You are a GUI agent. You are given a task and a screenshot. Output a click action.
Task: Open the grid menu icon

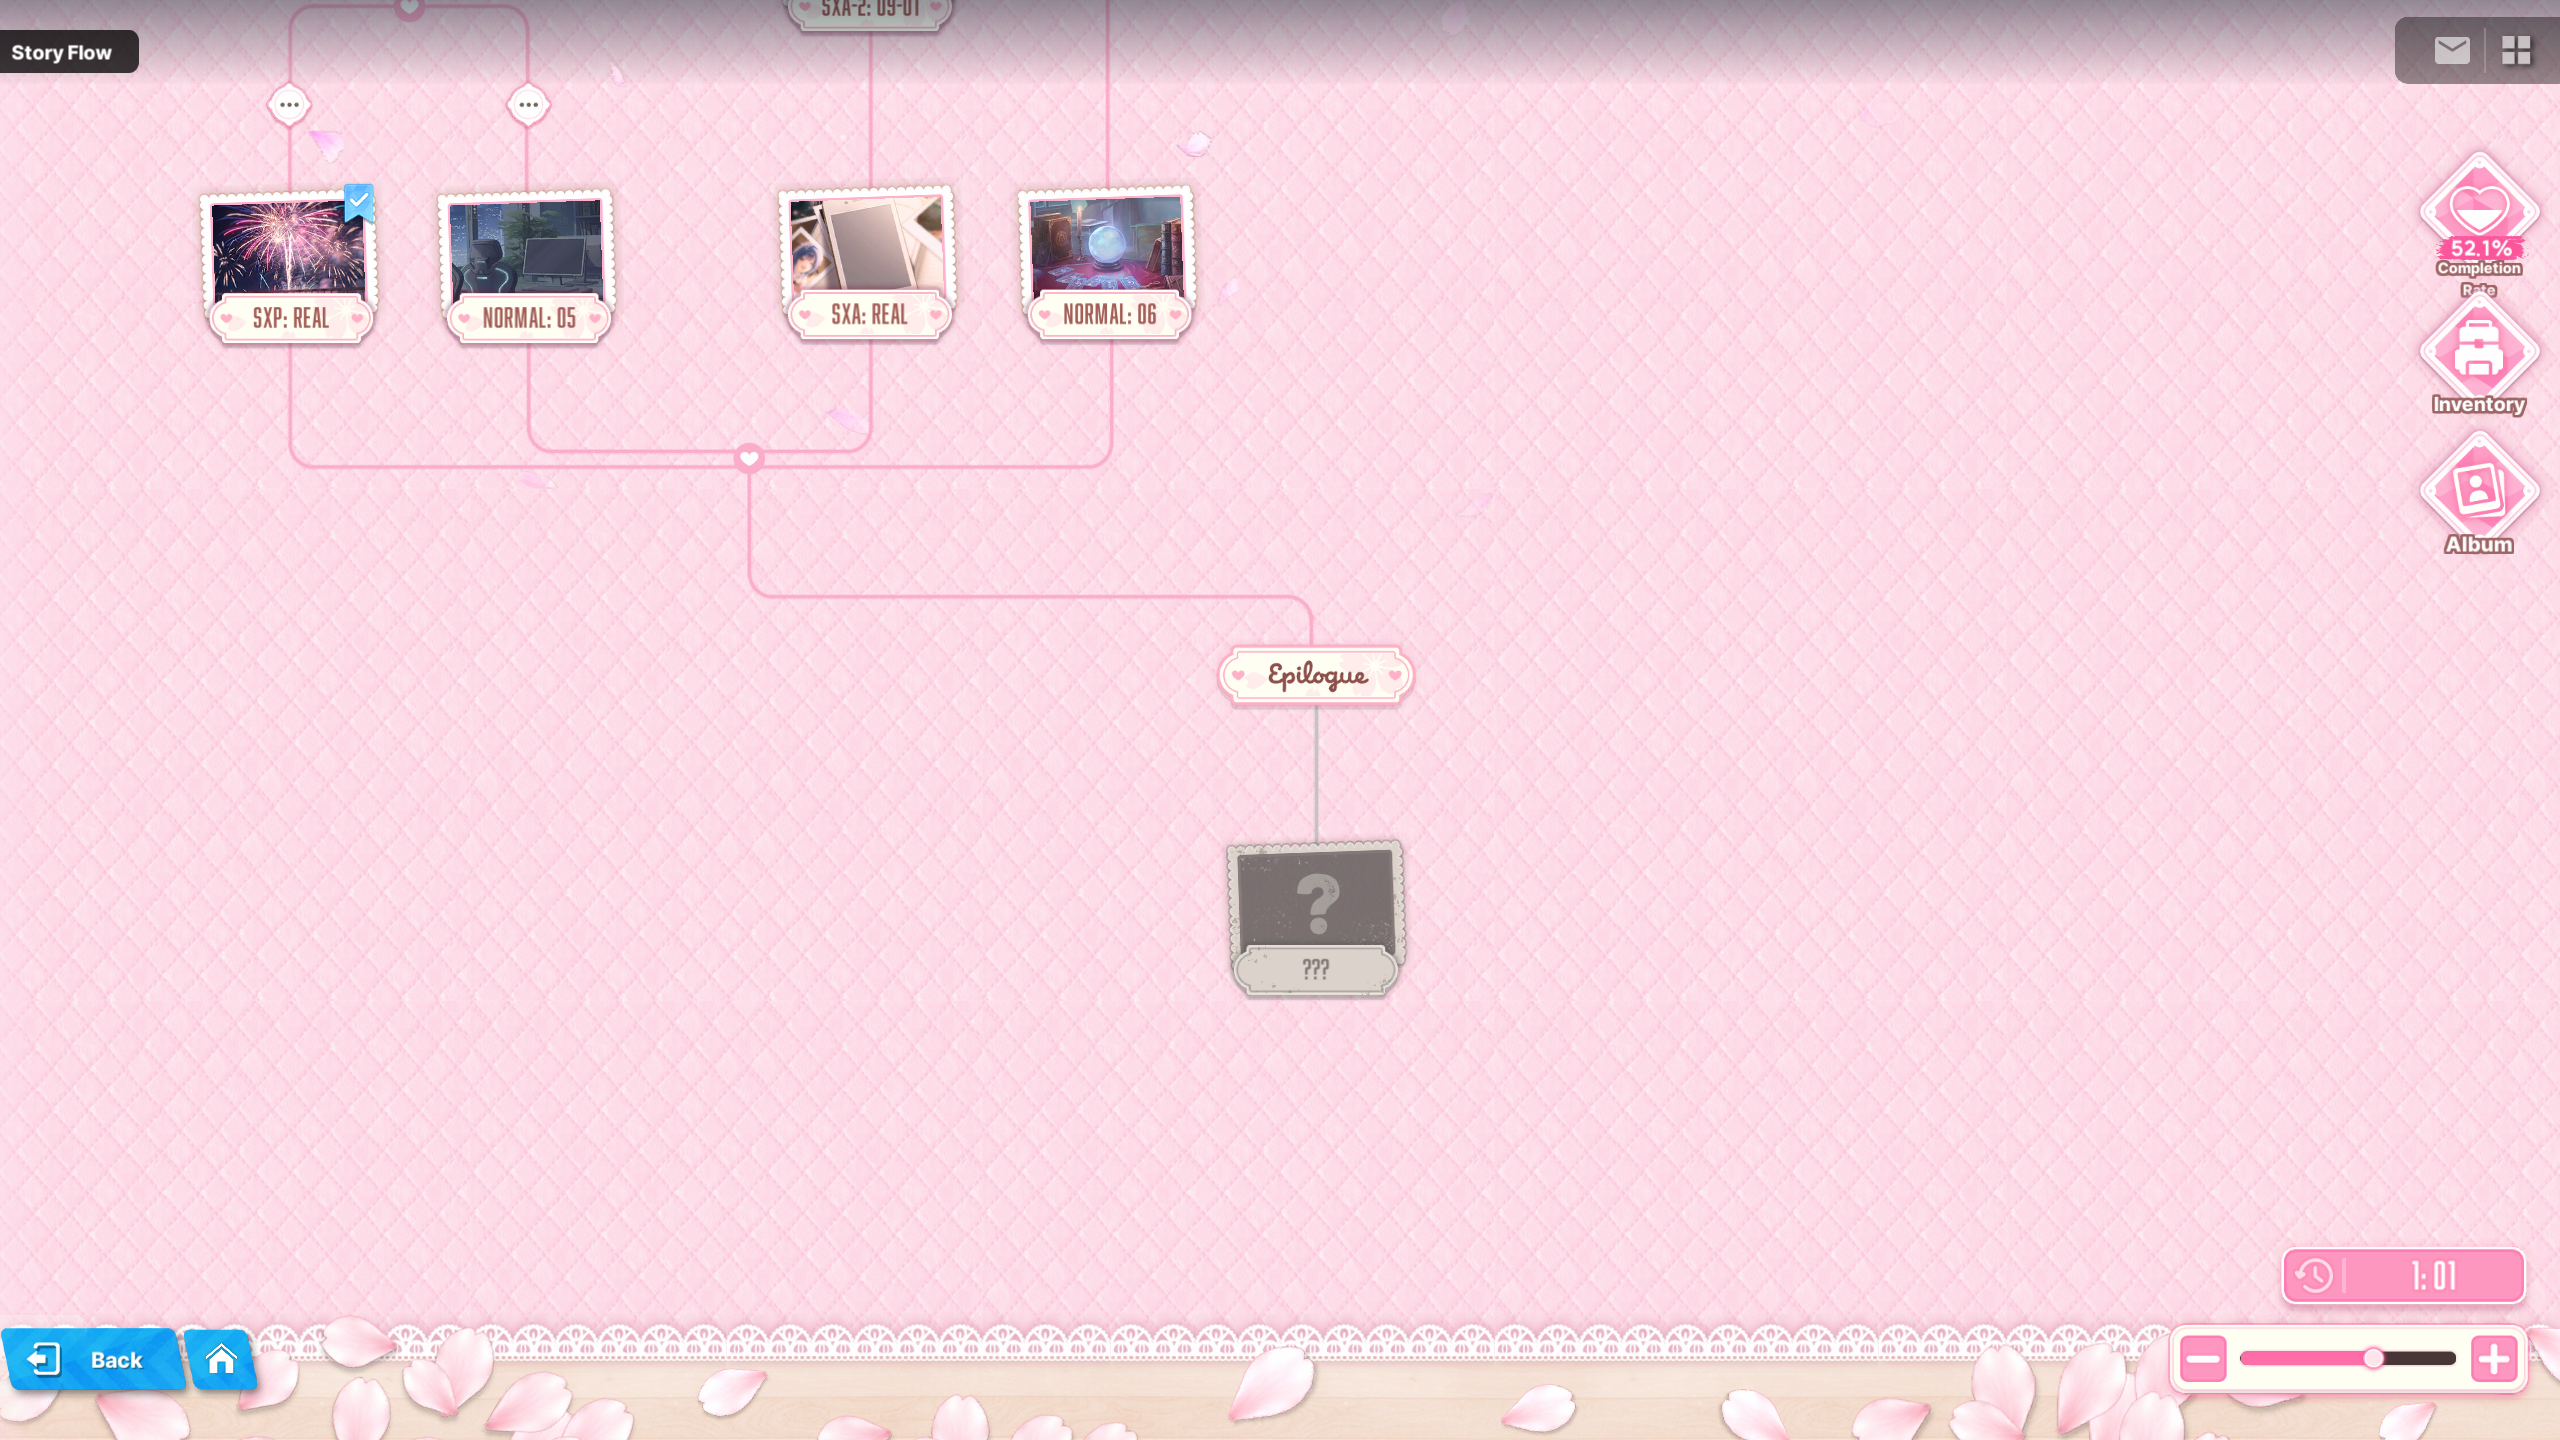click(2516, 50)
